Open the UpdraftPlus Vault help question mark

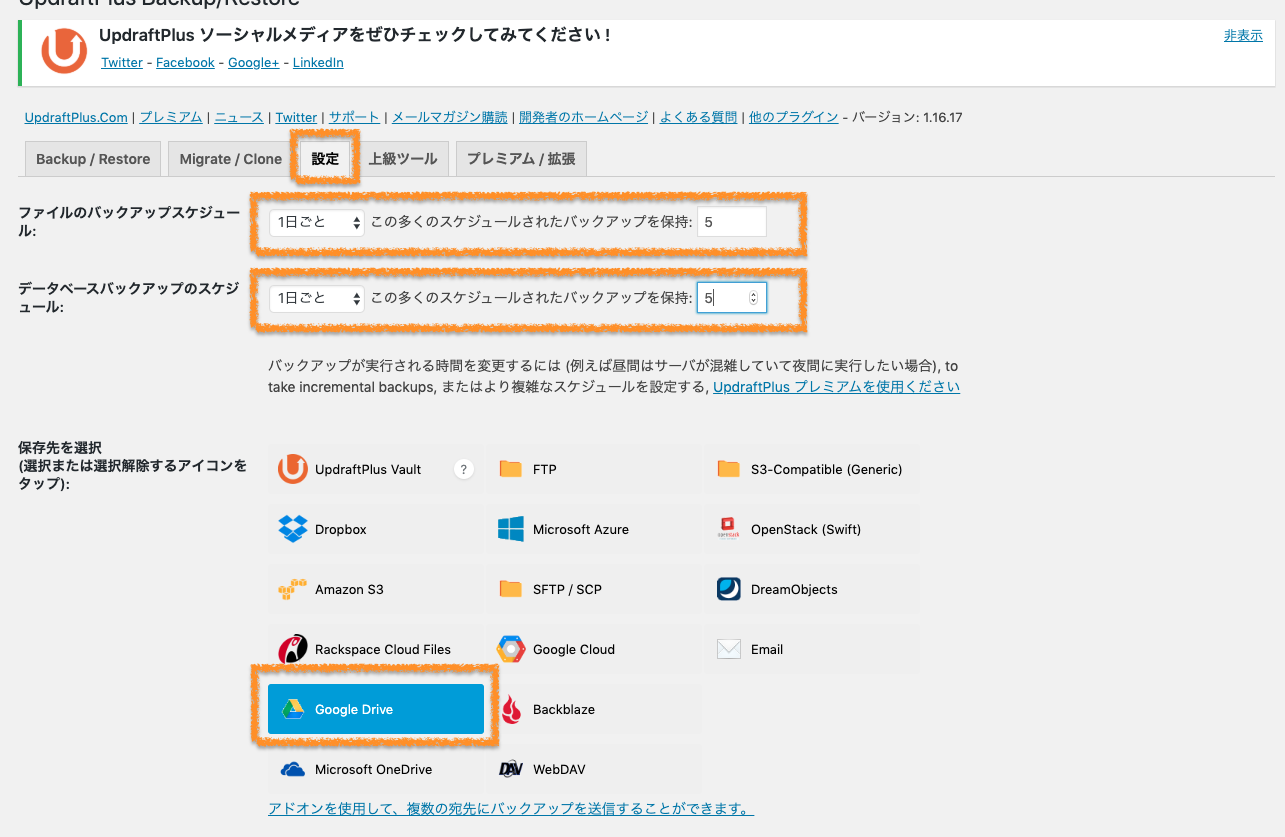point(463,469)
